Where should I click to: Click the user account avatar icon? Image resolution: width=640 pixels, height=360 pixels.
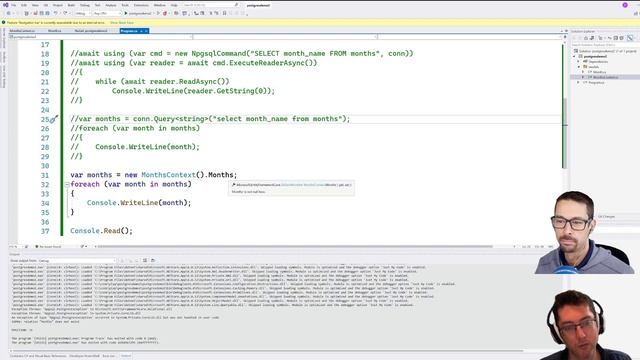pyautogui.click(x=625, y=5)
